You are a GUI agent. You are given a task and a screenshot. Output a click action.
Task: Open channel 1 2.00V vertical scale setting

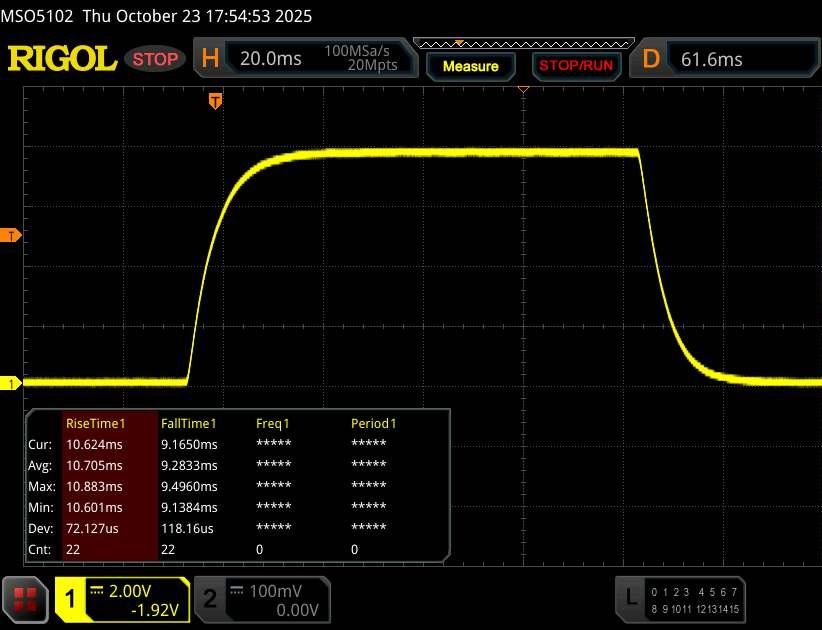click(x=140, y=590)
